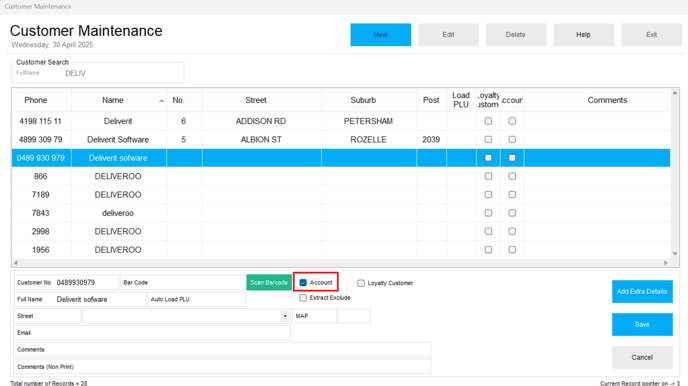Image resolution: width=688 pixels, height=386 pixels.
Task: Toggle account checkbox for phone 7189 row
Action: click(512, 195)
